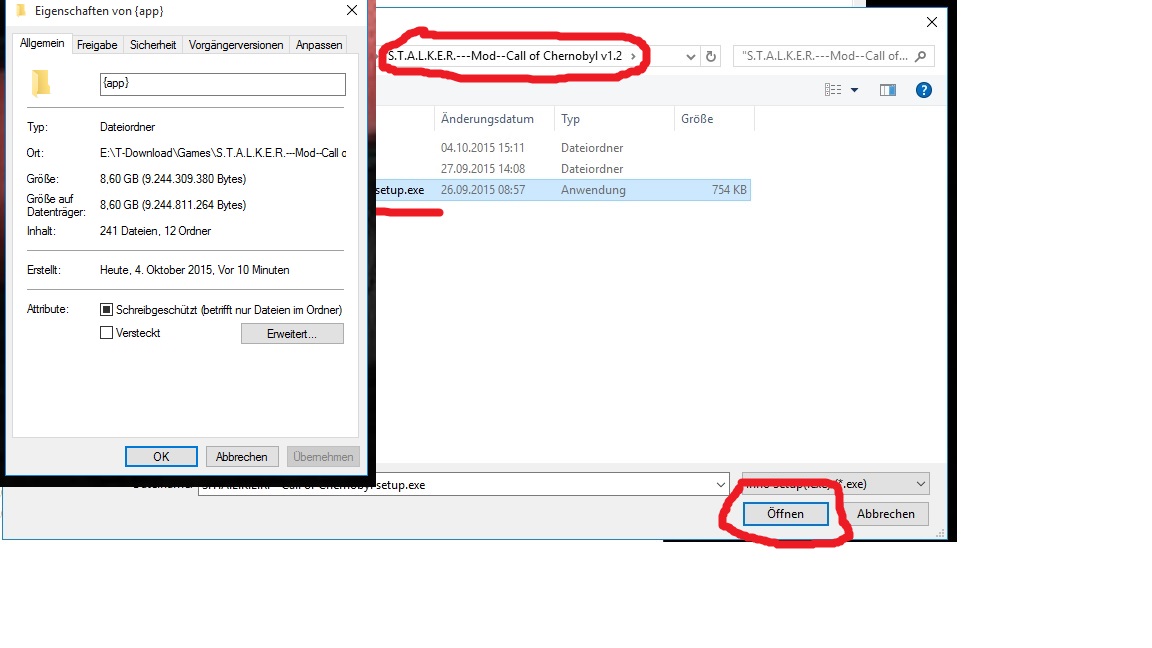1152x648 pixels.
Task: Enable the Versteckt checkbox
Action: tap(107, 333)
